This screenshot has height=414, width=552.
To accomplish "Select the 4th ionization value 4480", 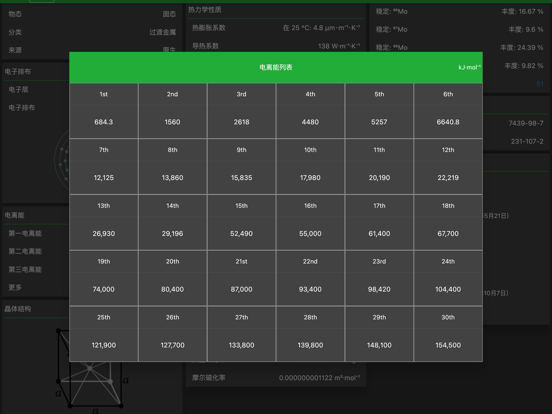I will (310, 122).
